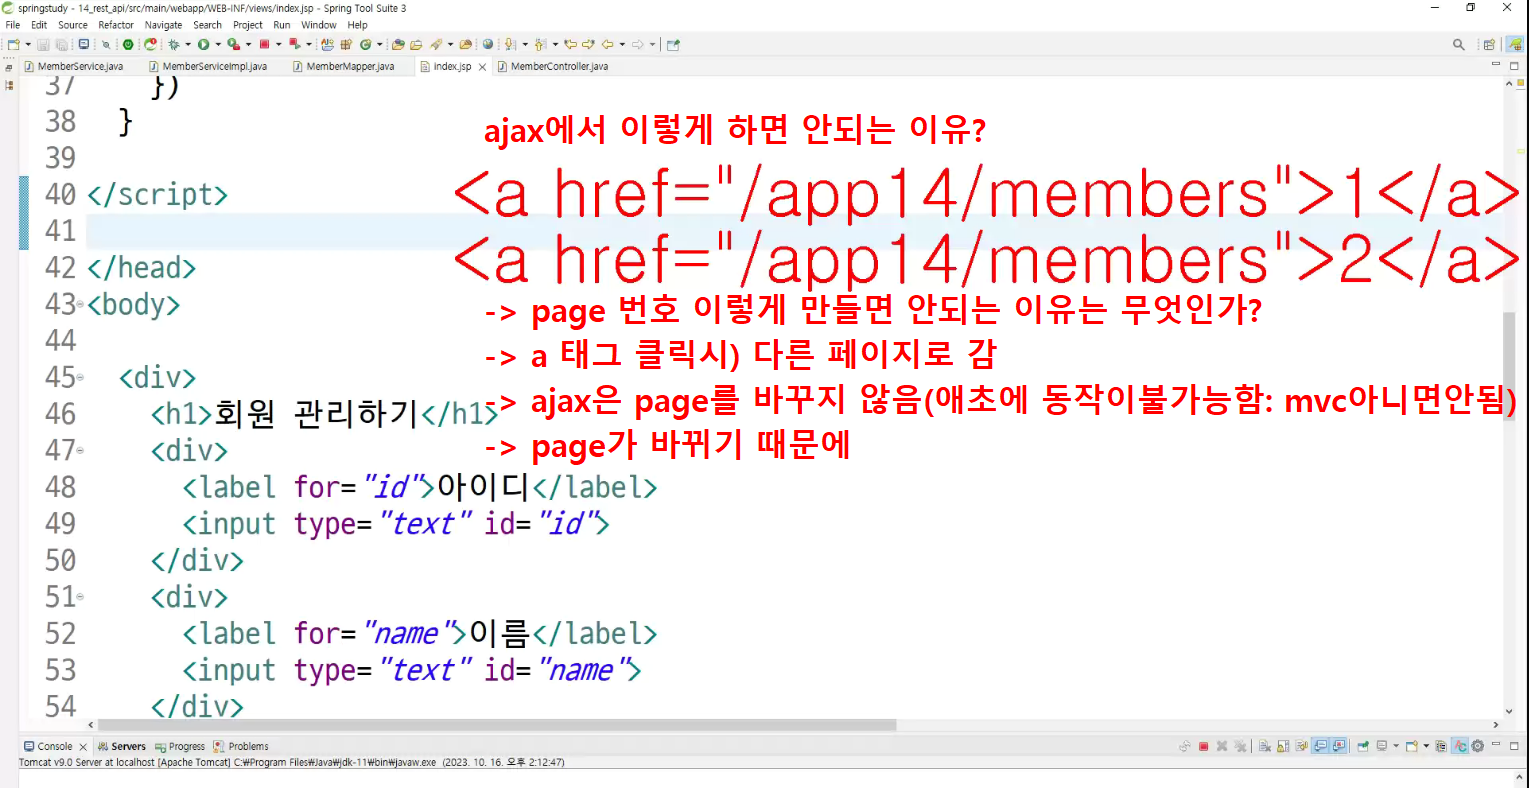
Task: Click the Pin Editor toolbar icon
Action: [673, 44]
